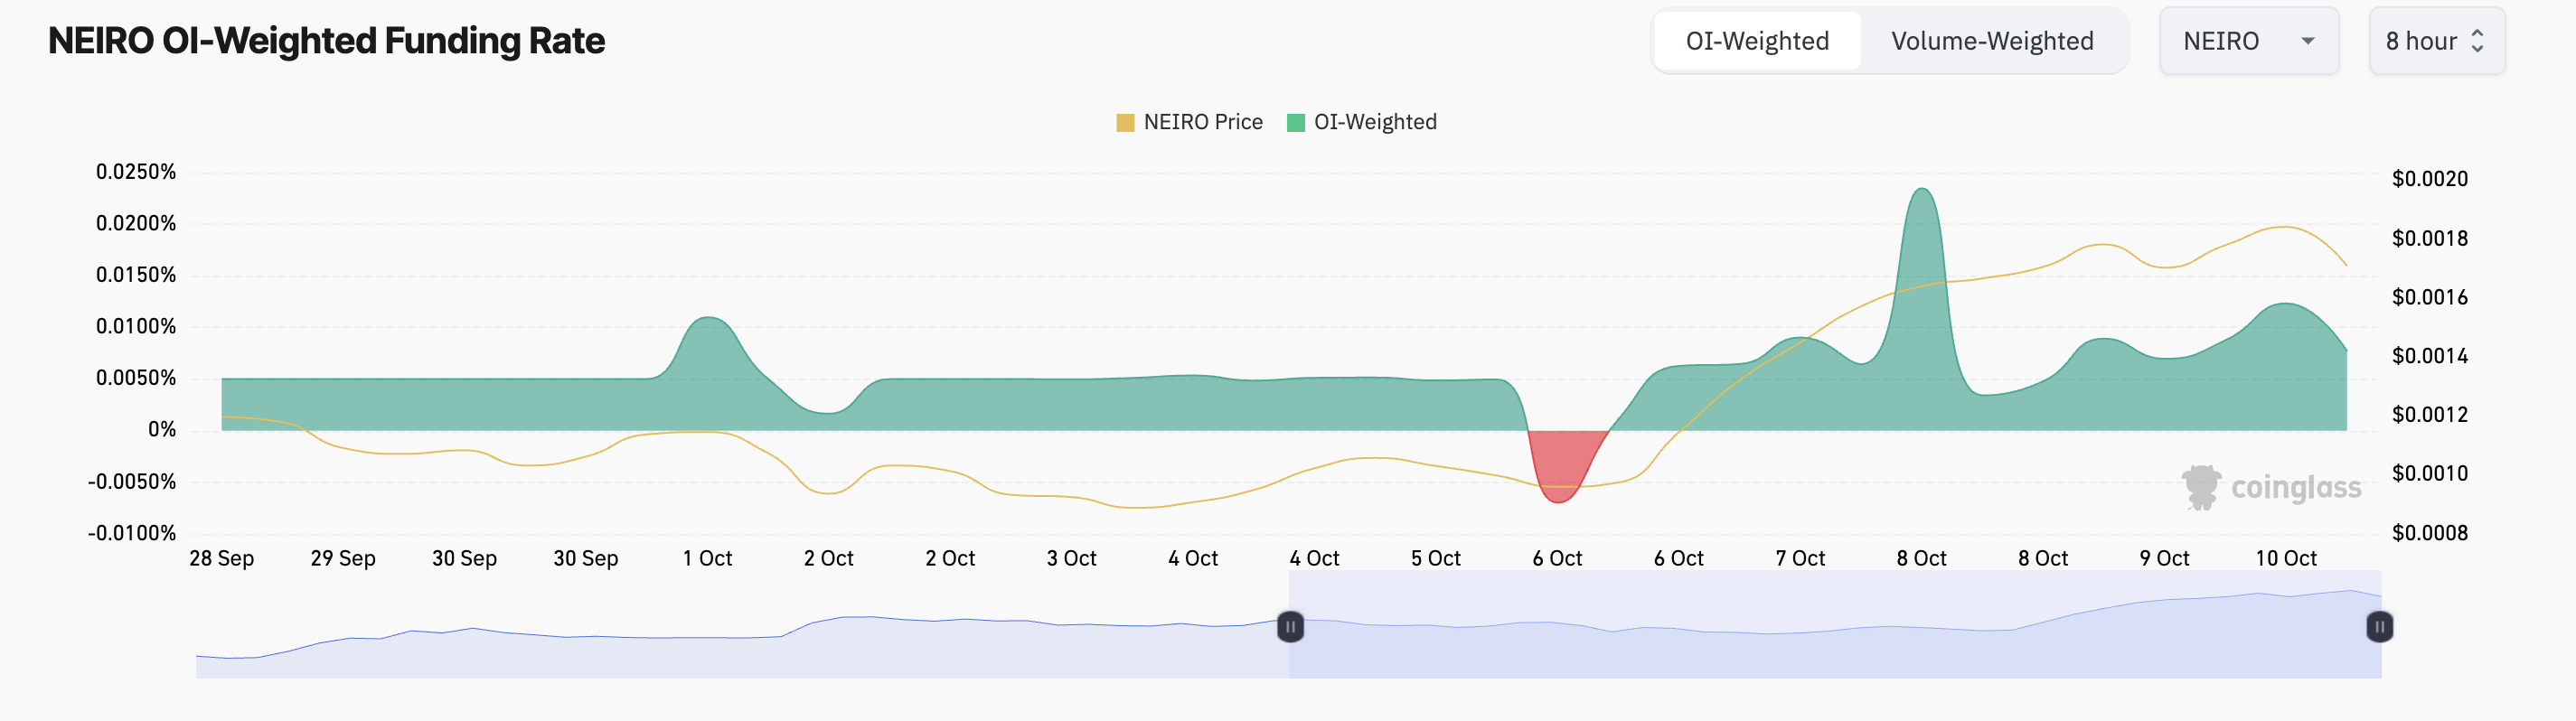
Task: Open the 8 hour interval dropdown
Action: tap(2437, 41)
